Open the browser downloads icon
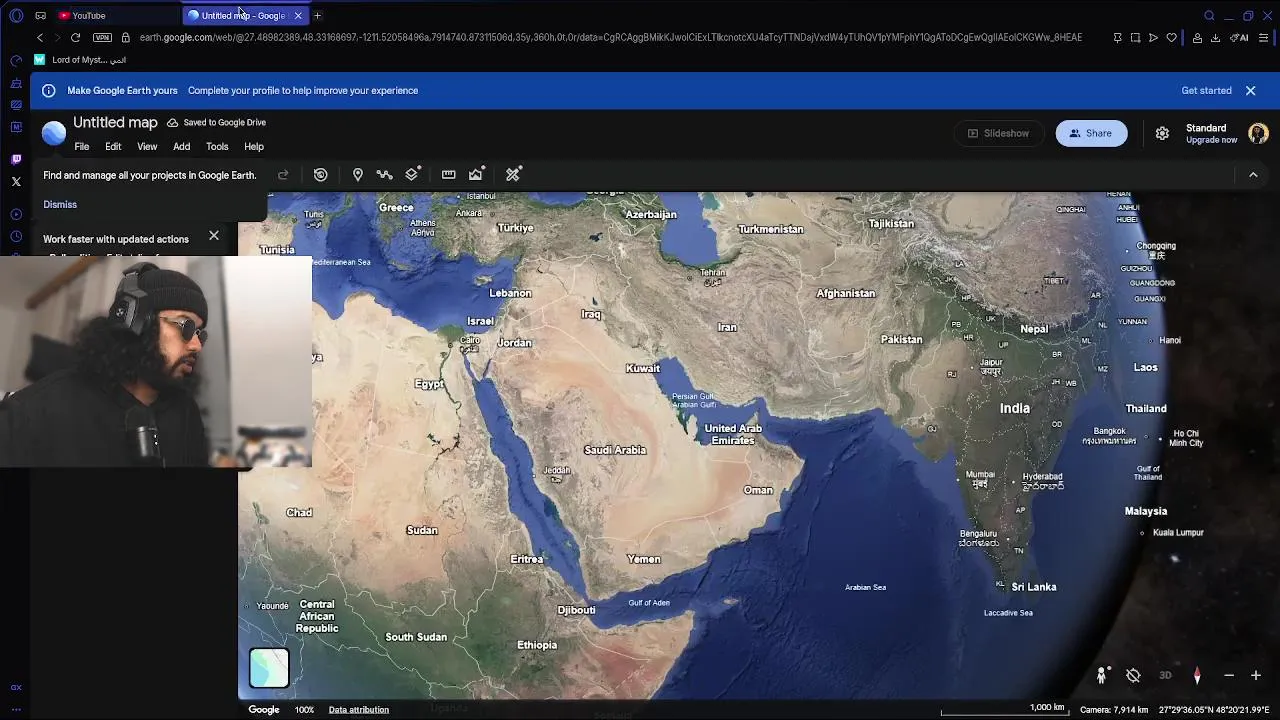This screenshot has width=1280, height=720. click(x=1215, y=37)
